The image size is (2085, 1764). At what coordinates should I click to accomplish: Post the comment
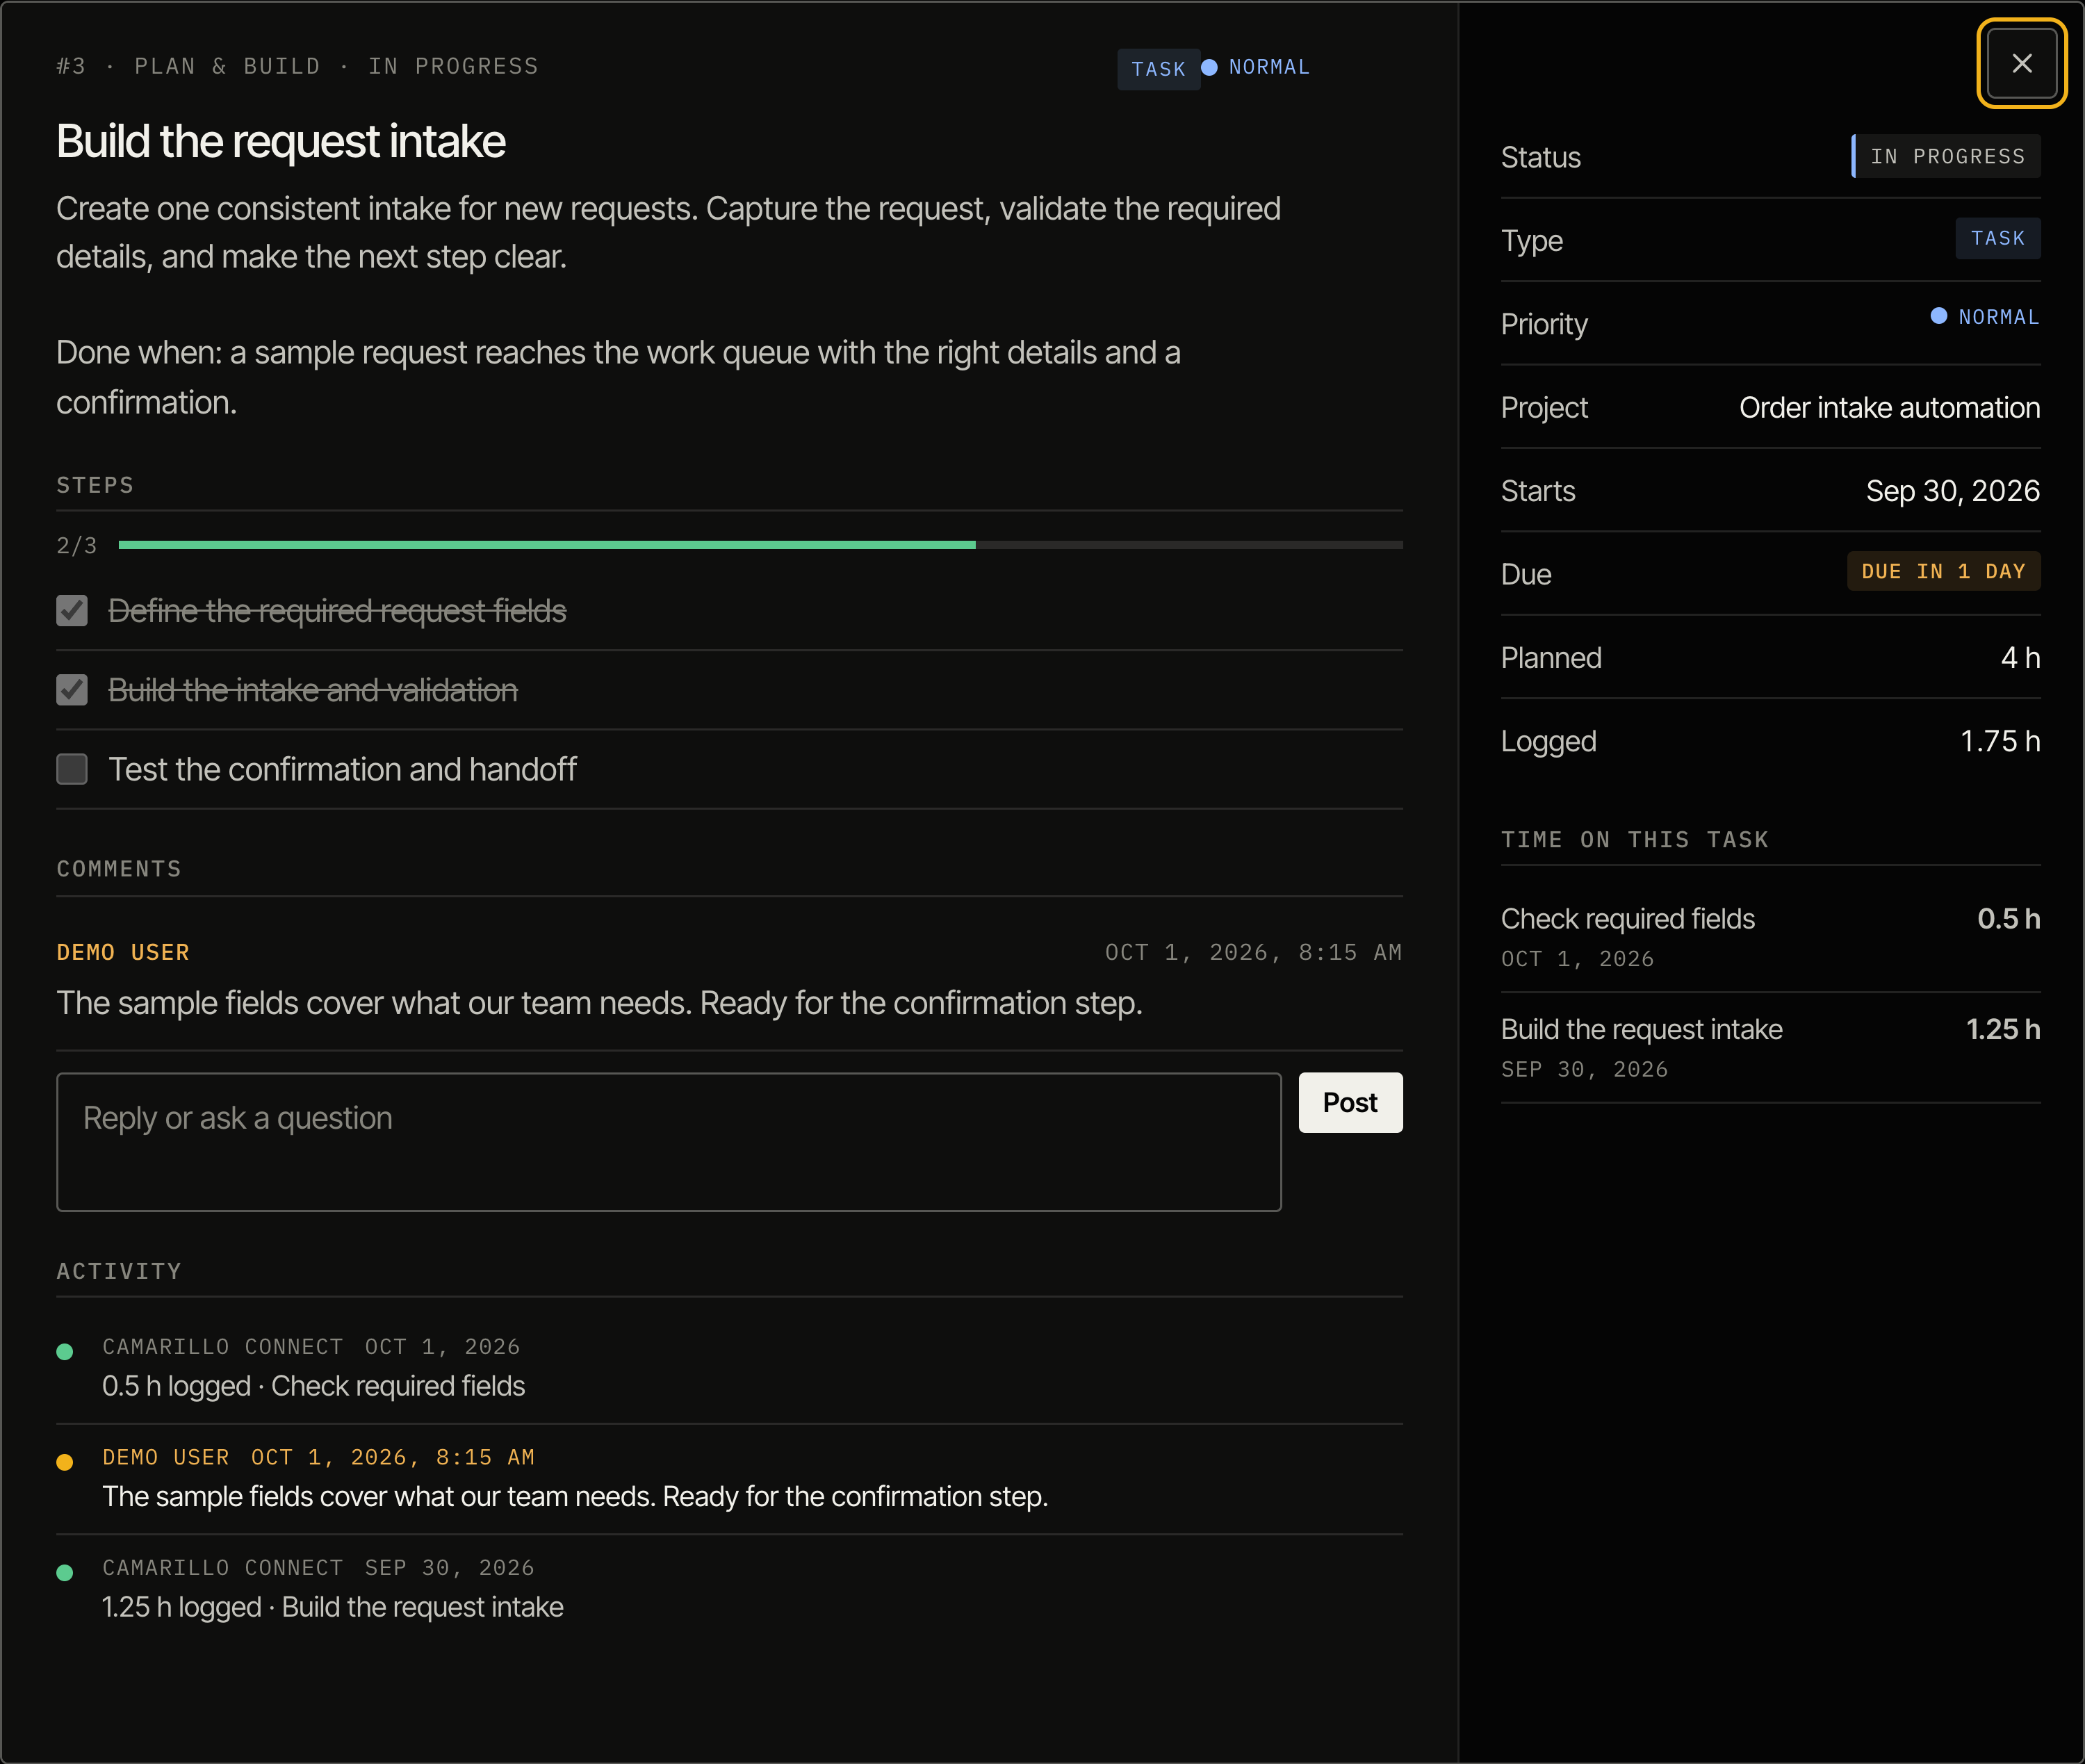click(x=1350, y=1103)
